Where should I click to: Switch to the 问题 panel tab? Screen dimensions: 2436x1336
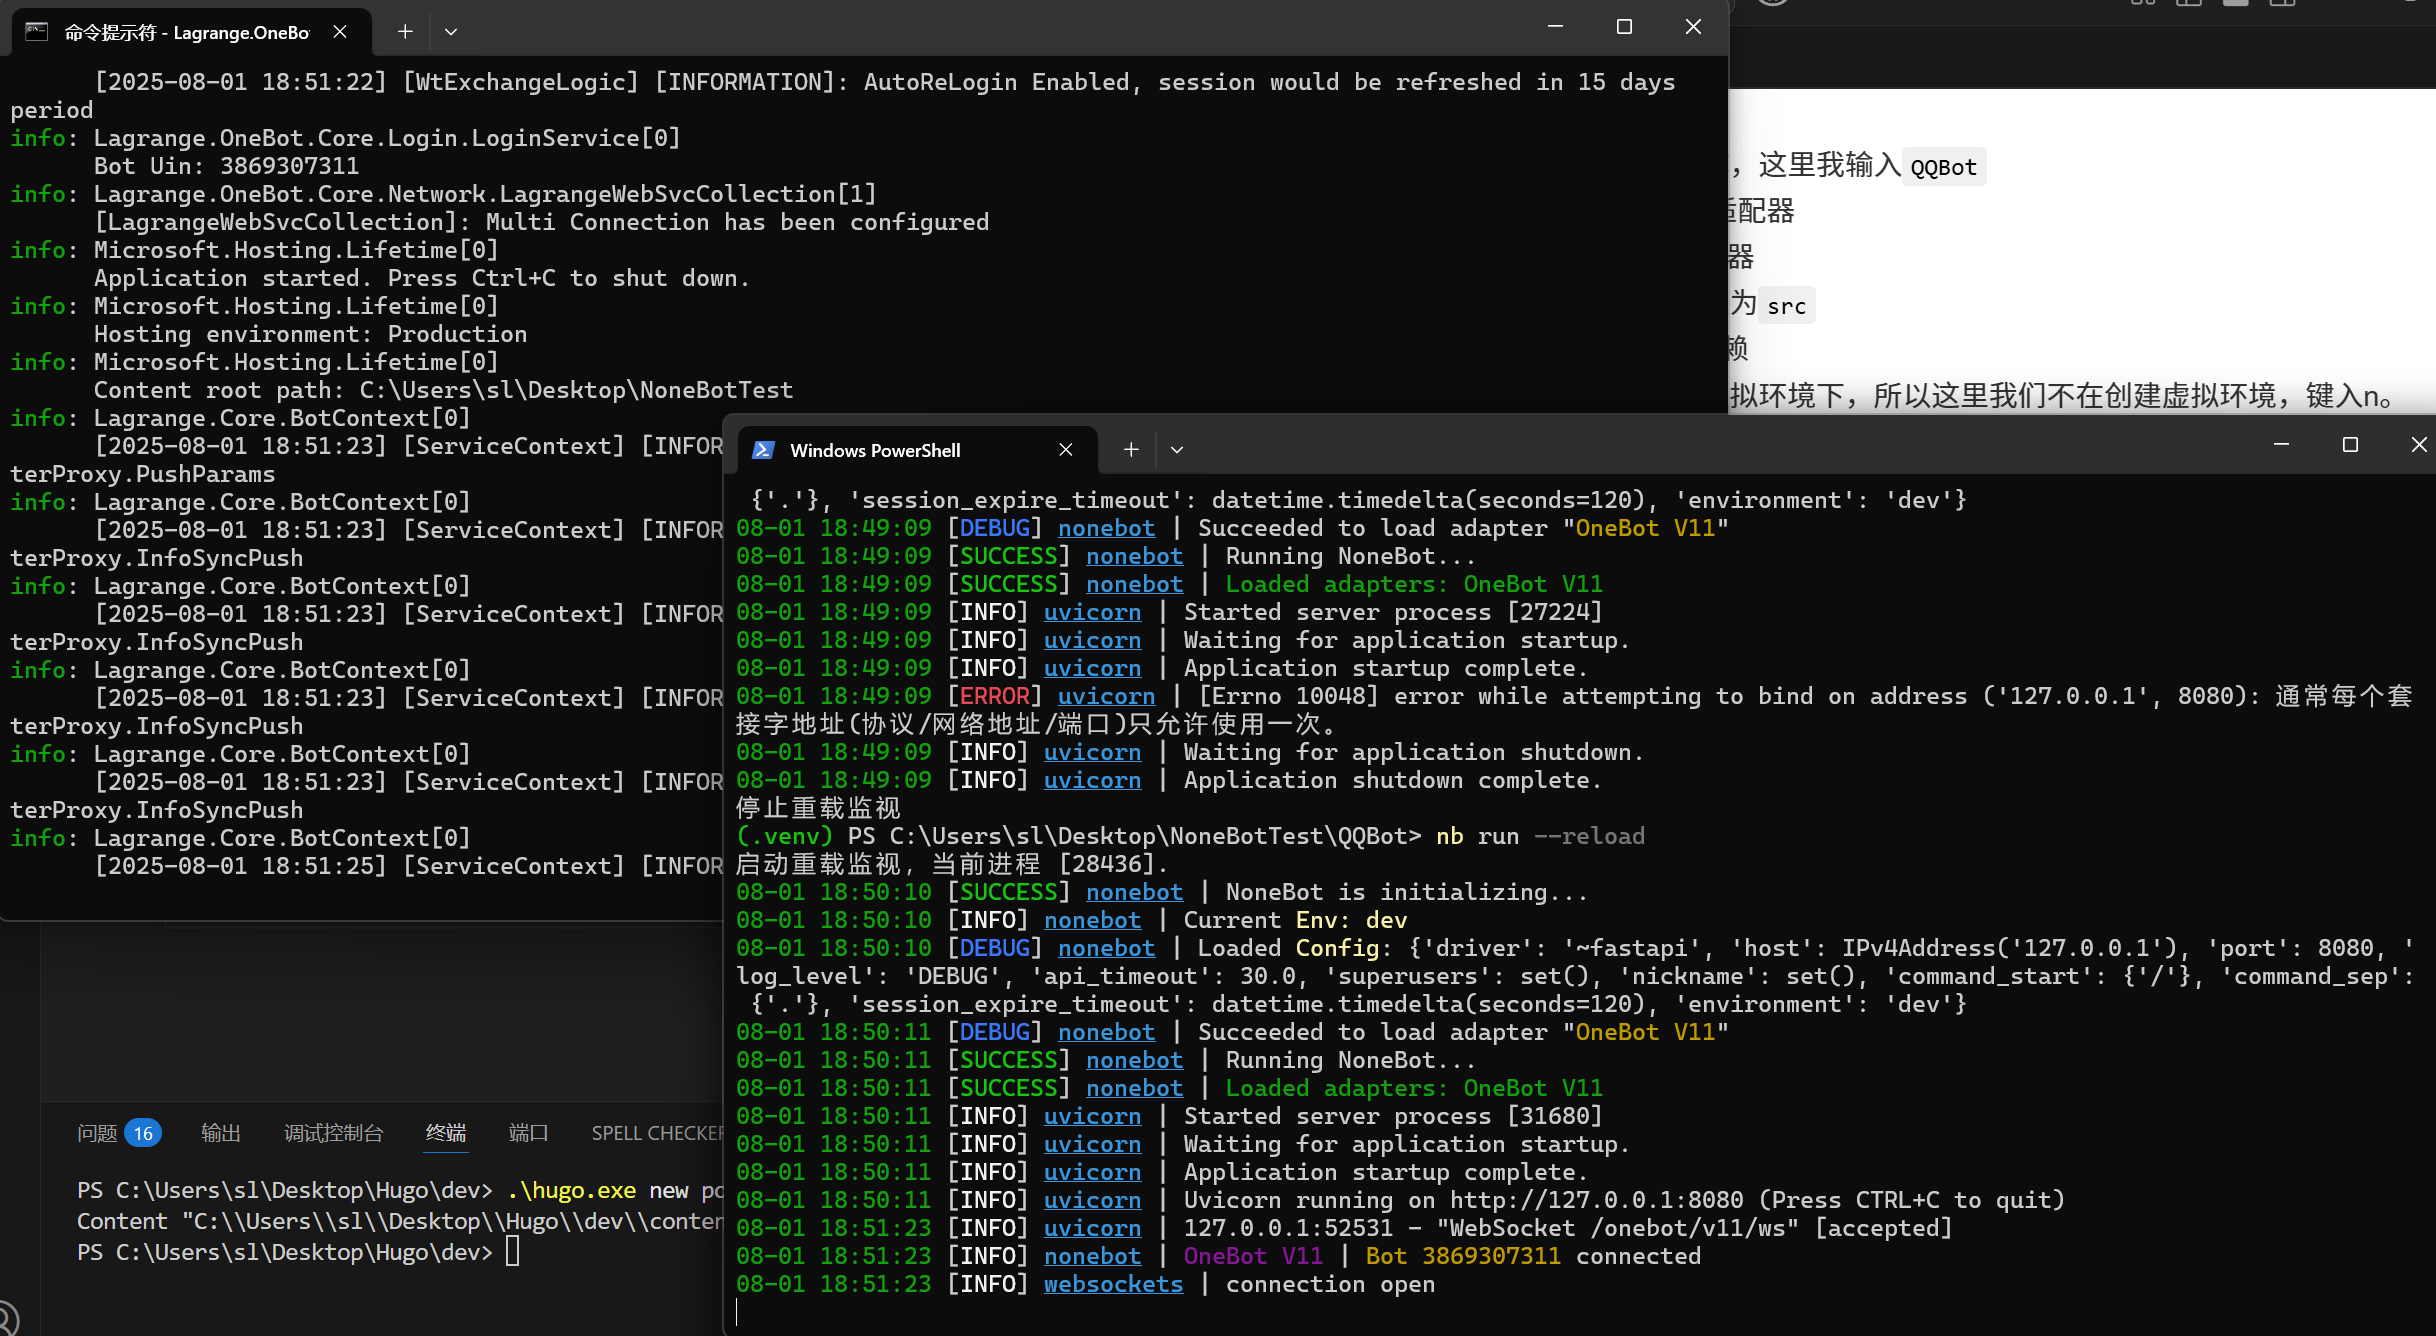click(97, 1133)
